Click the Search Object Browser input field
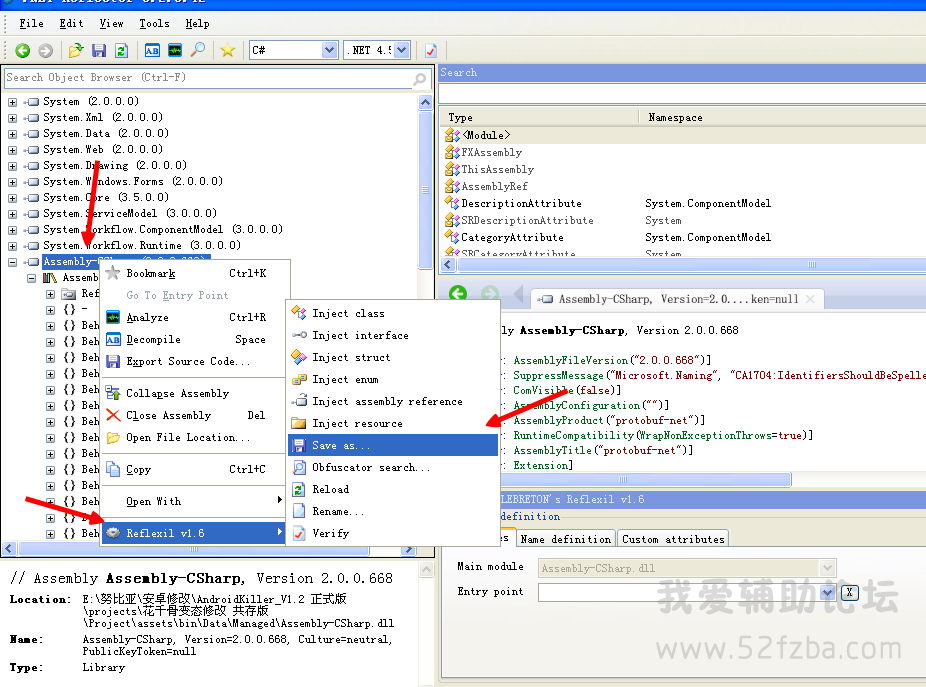This screenshot has height=687, width=926. pyautogui.click(x=207, y=78)
